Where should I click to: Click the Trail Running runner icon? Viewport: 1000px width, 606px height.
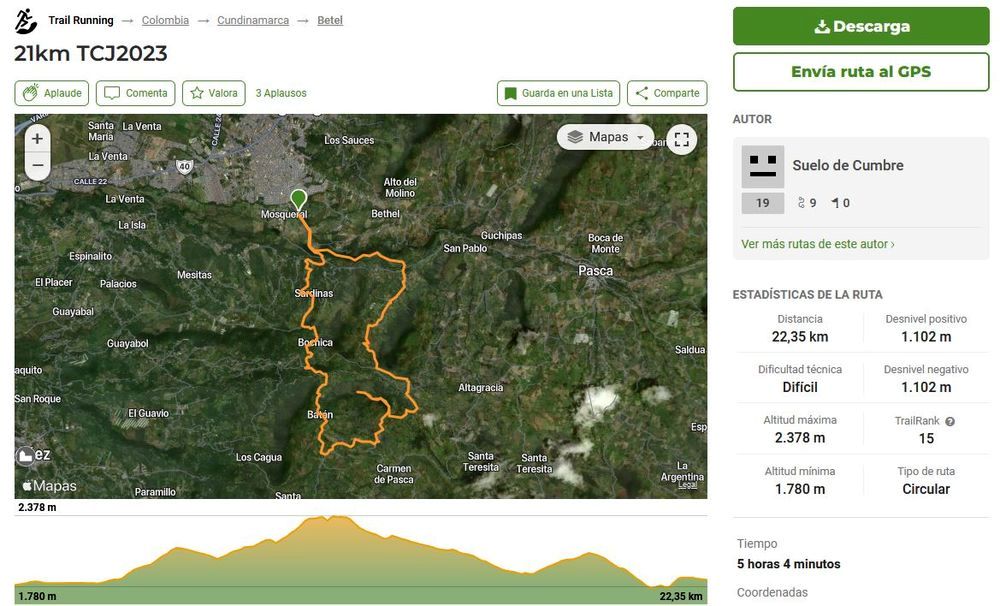pyautogui.click(x=26, y=21)
